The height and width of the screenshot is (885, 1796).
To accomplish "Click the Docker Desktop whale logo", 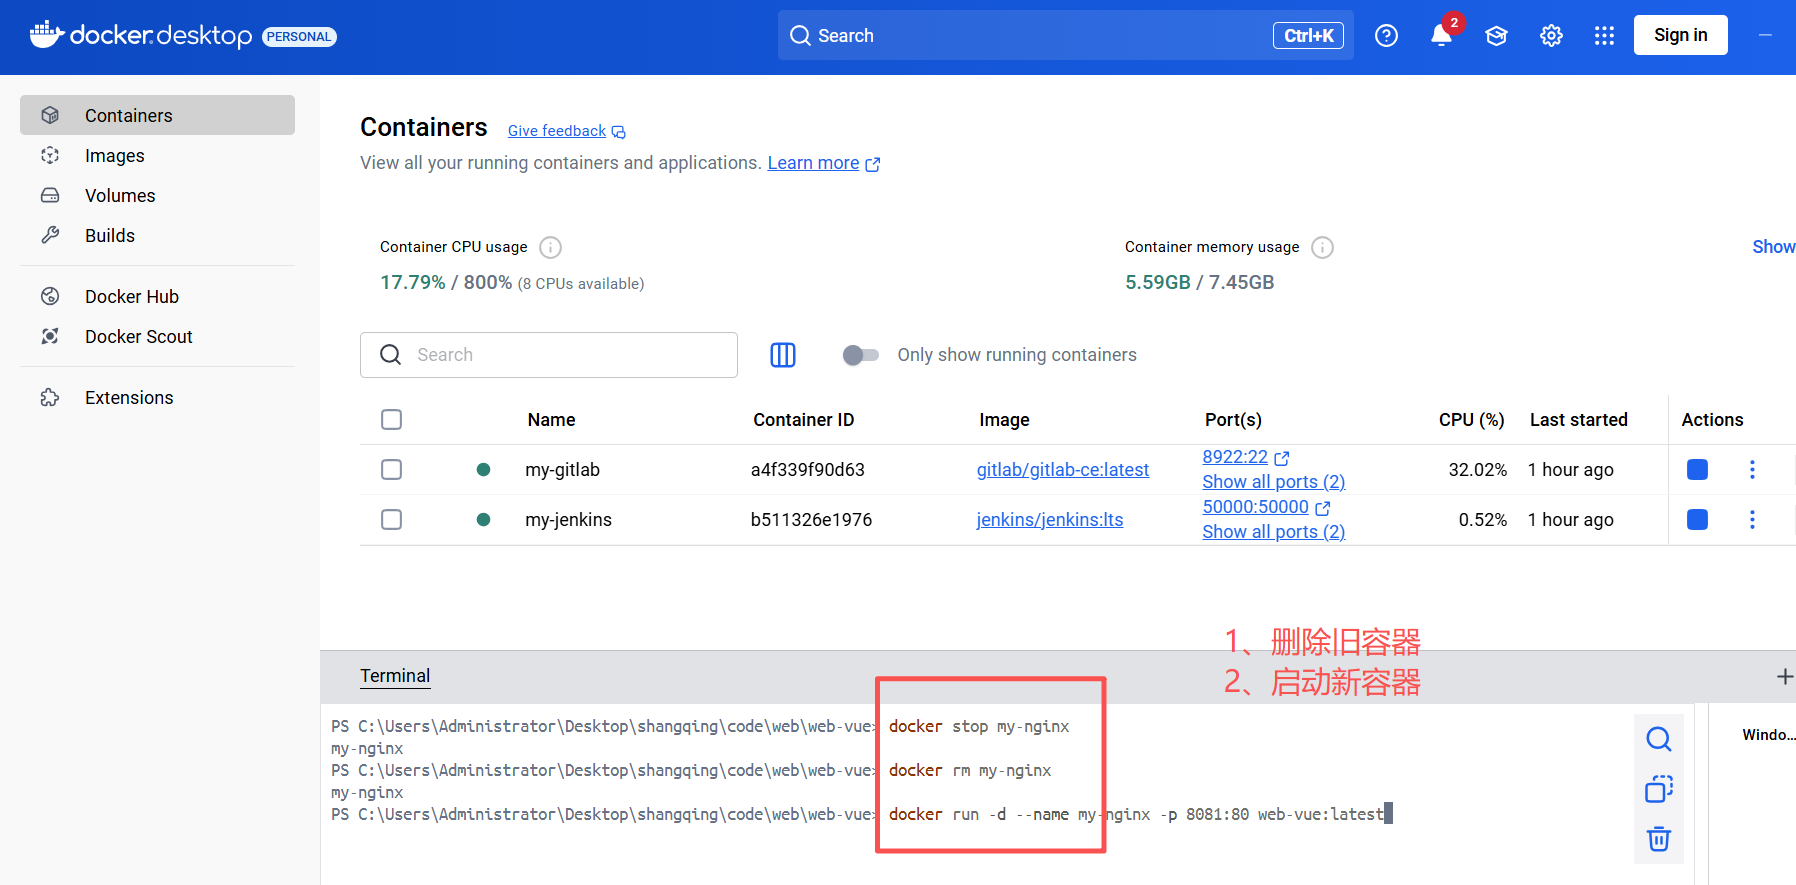I will pos(47,35).
